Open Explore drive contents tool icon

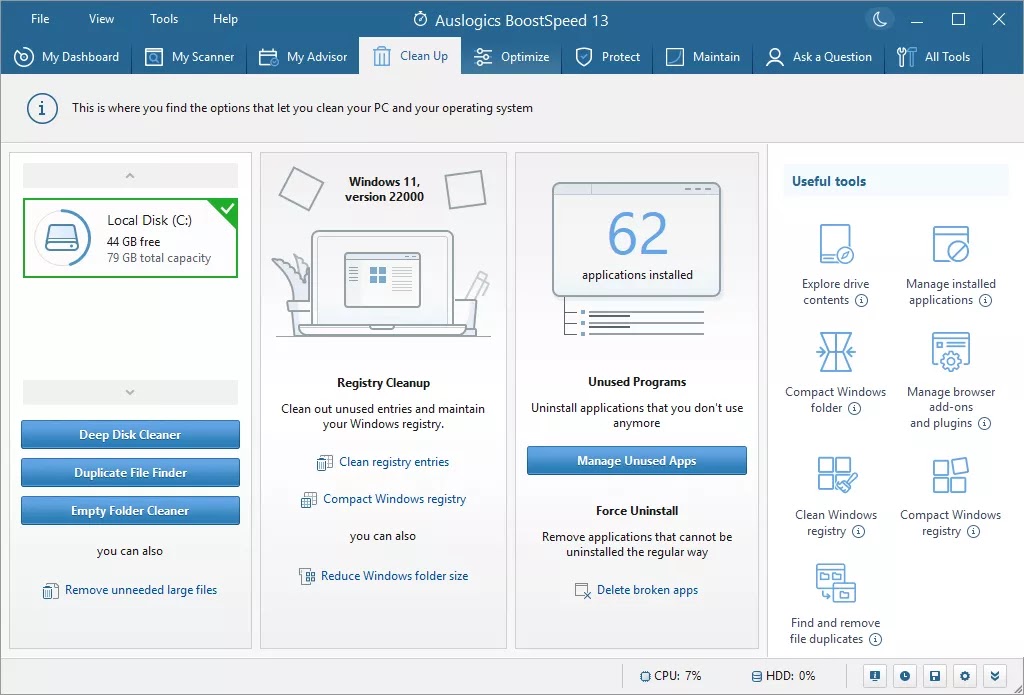835,246
